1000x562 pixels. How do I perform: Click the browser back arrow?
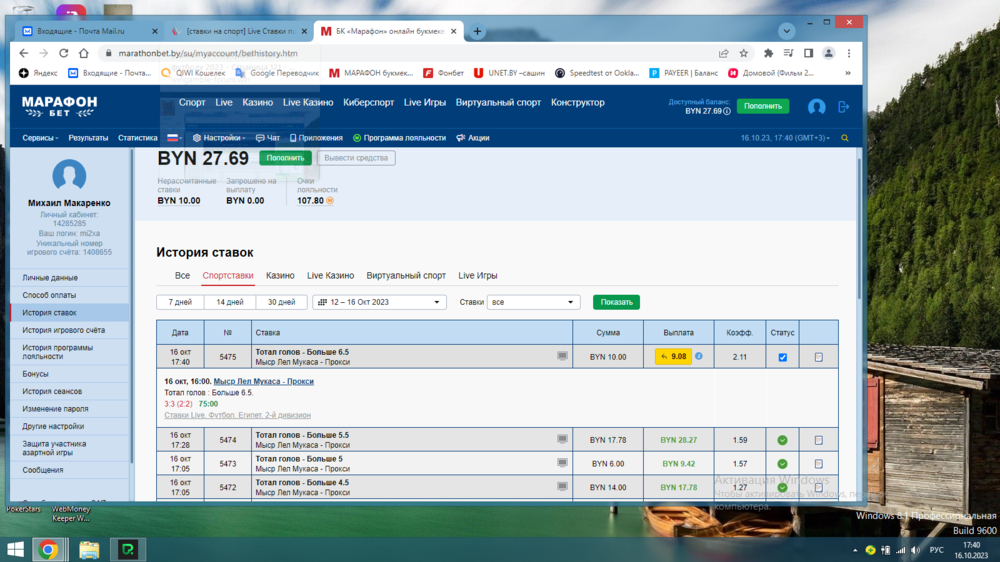[x=24, y=53]
